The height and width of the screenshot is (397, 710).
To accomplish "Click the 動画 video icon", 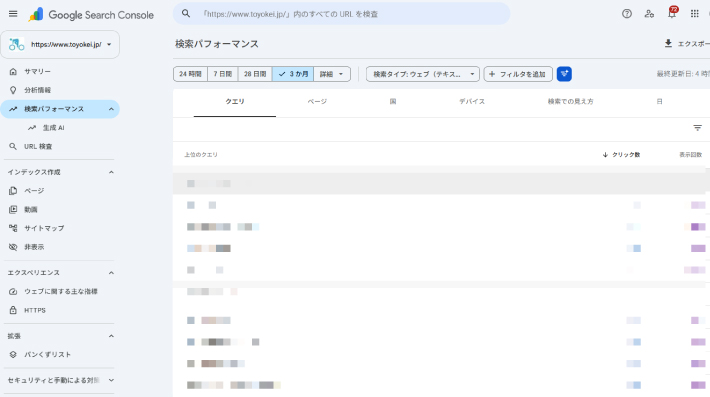I will click(13, 209).
